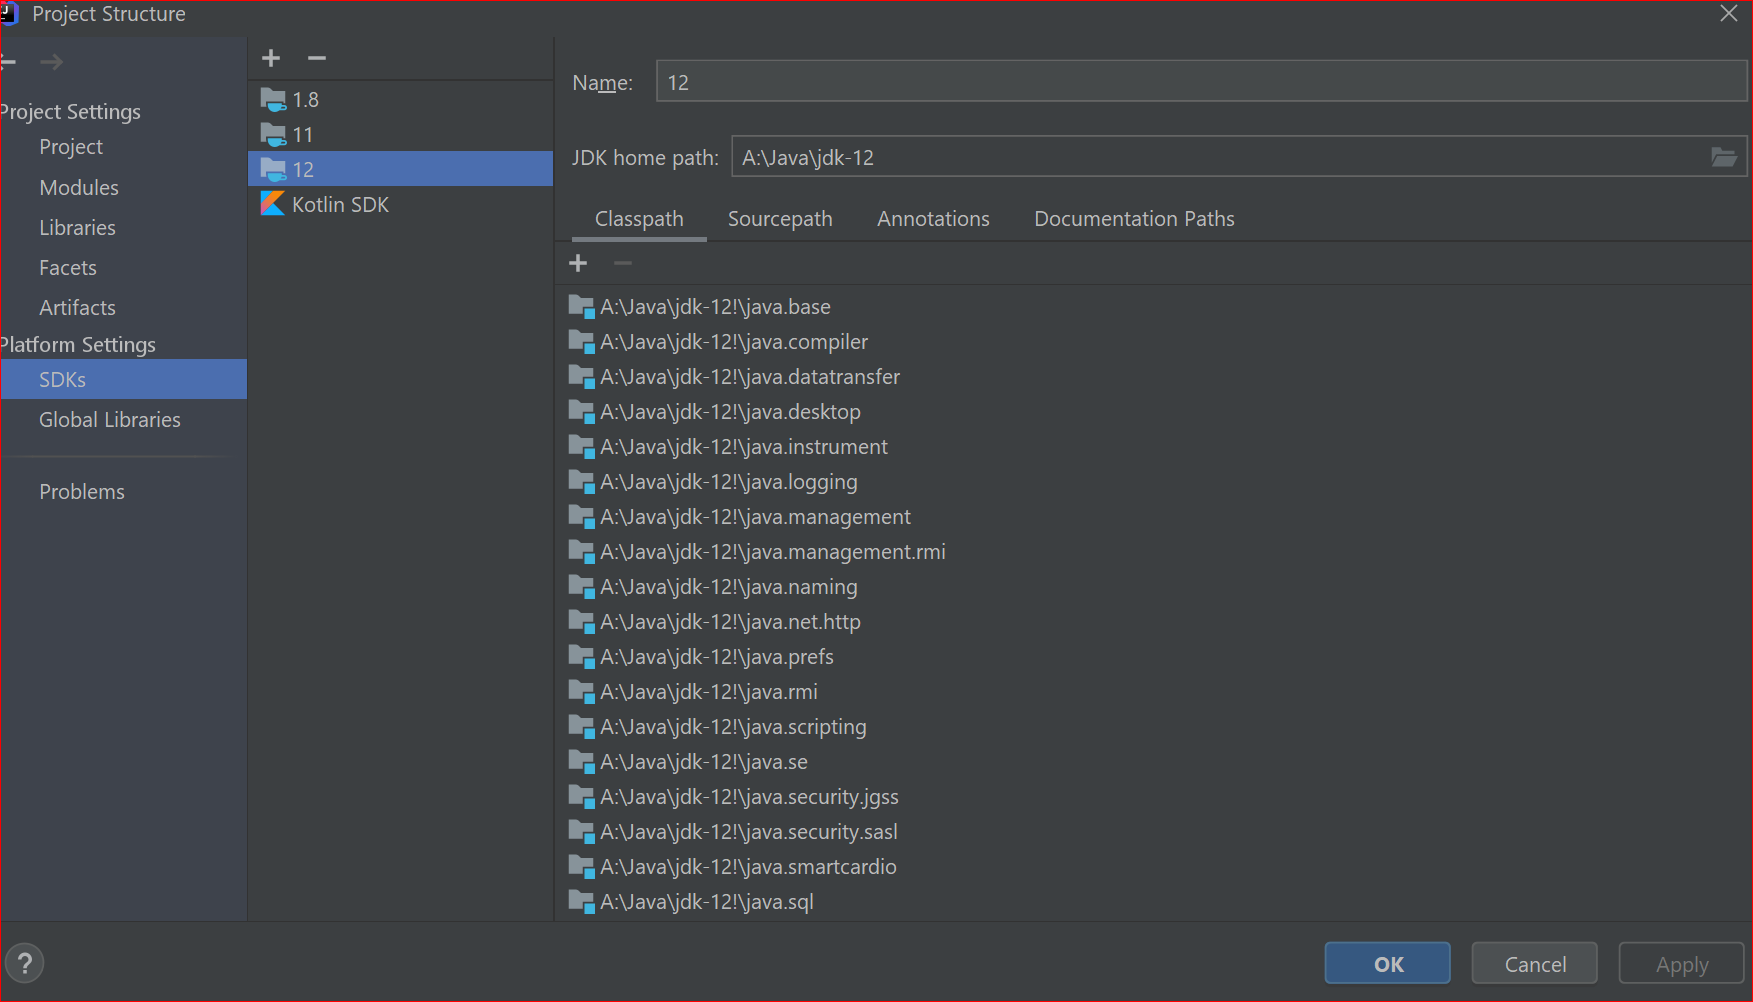Select java.security.sasl classpath entry

733,832
